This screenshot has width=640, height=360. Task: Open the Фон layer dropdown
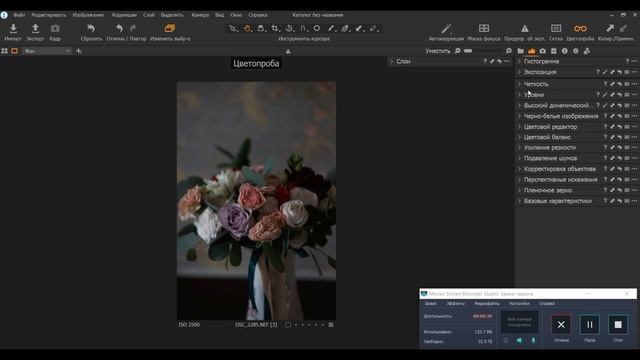coord(47,51)
